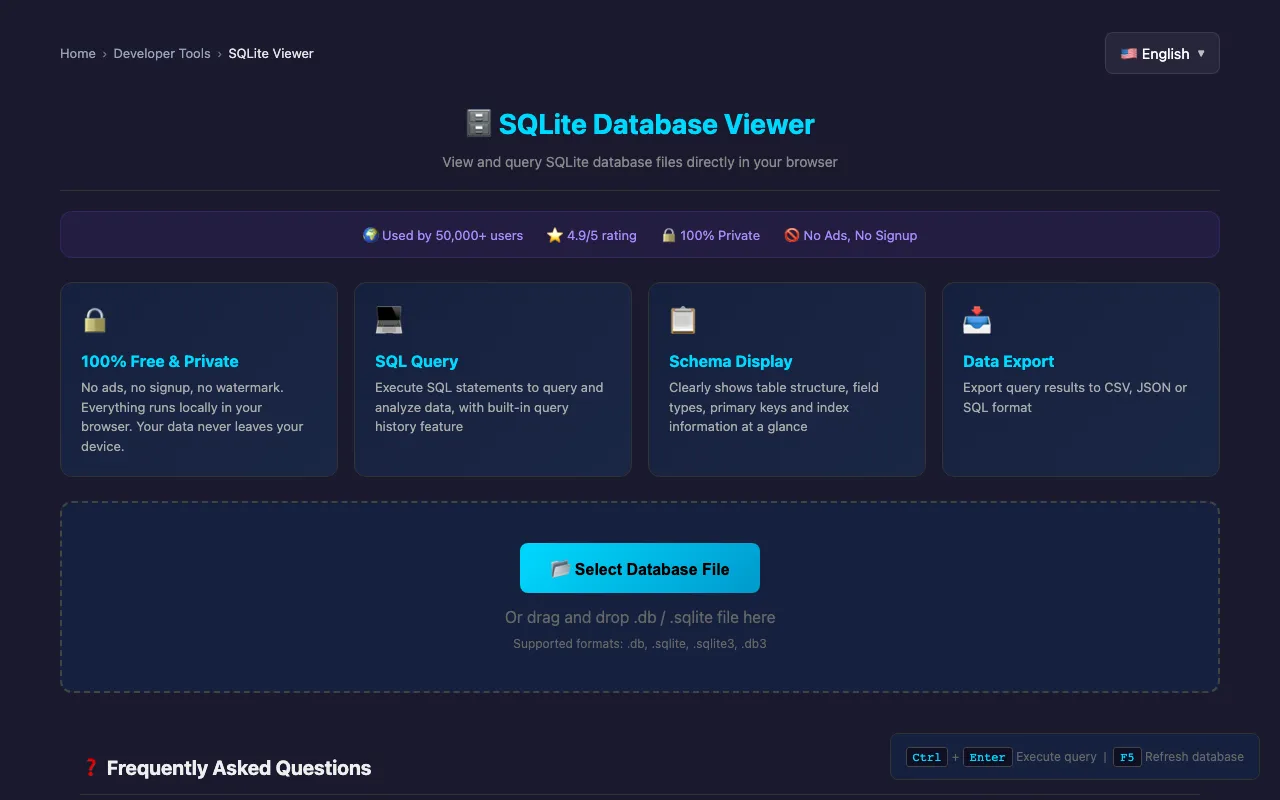This screenshot has width=1280, height=800.
Task: Open the English language dropdown
Action: coord(1162,54)
